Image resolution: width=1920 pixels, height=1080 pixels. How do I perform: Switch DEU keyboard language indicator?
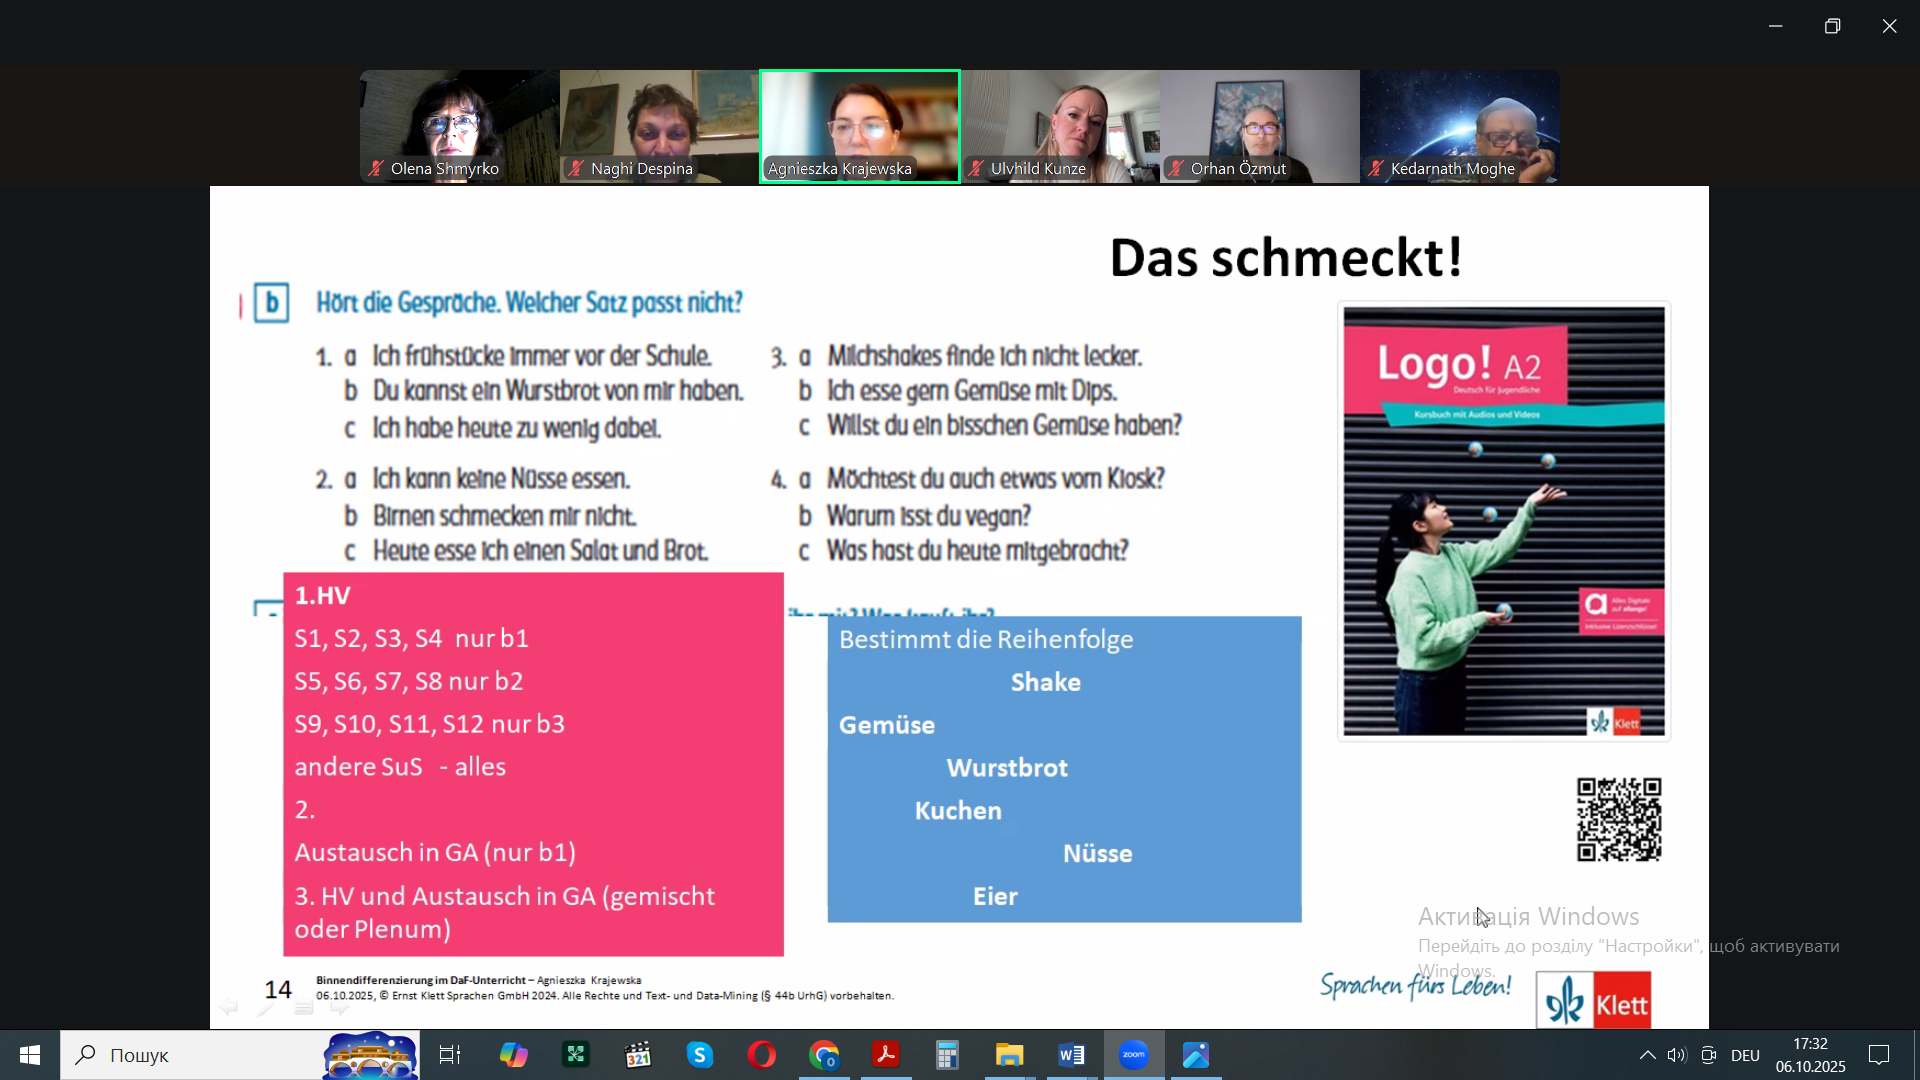(x=1745, y=1055)
